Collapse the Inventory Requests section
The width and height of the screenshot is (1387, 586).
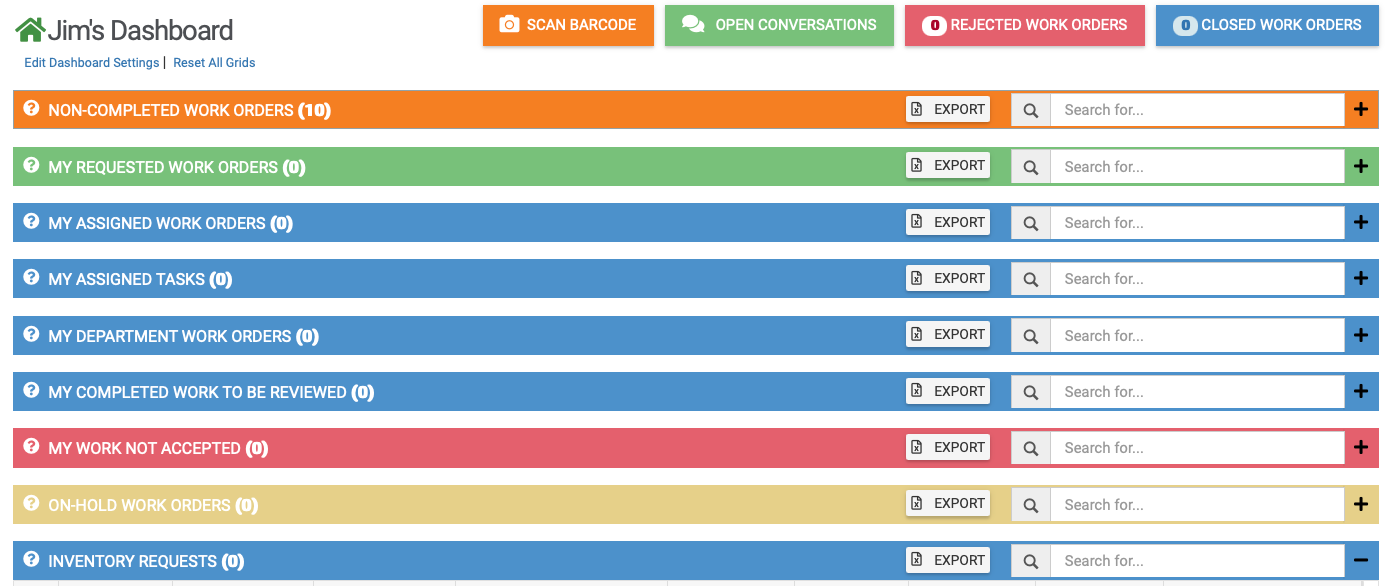pos(1360,561)
